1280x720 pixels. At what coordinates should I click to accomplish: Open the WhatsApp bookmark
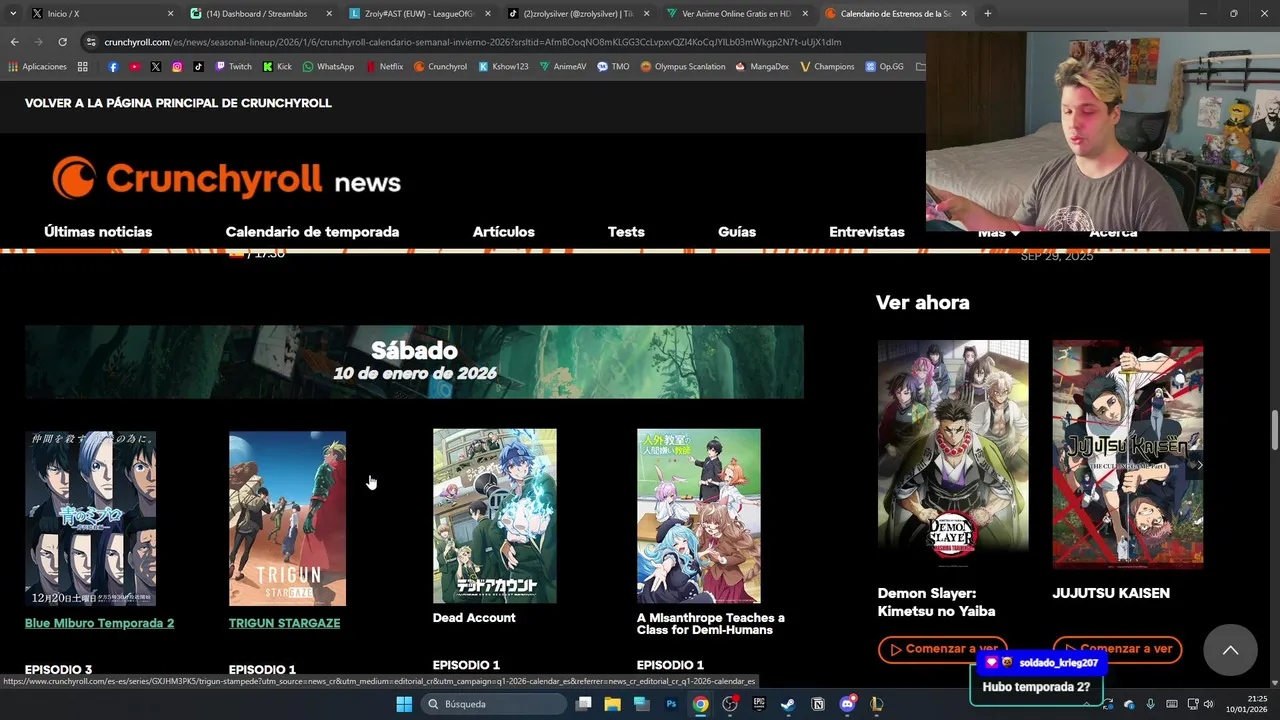click(x=328, y=67)
